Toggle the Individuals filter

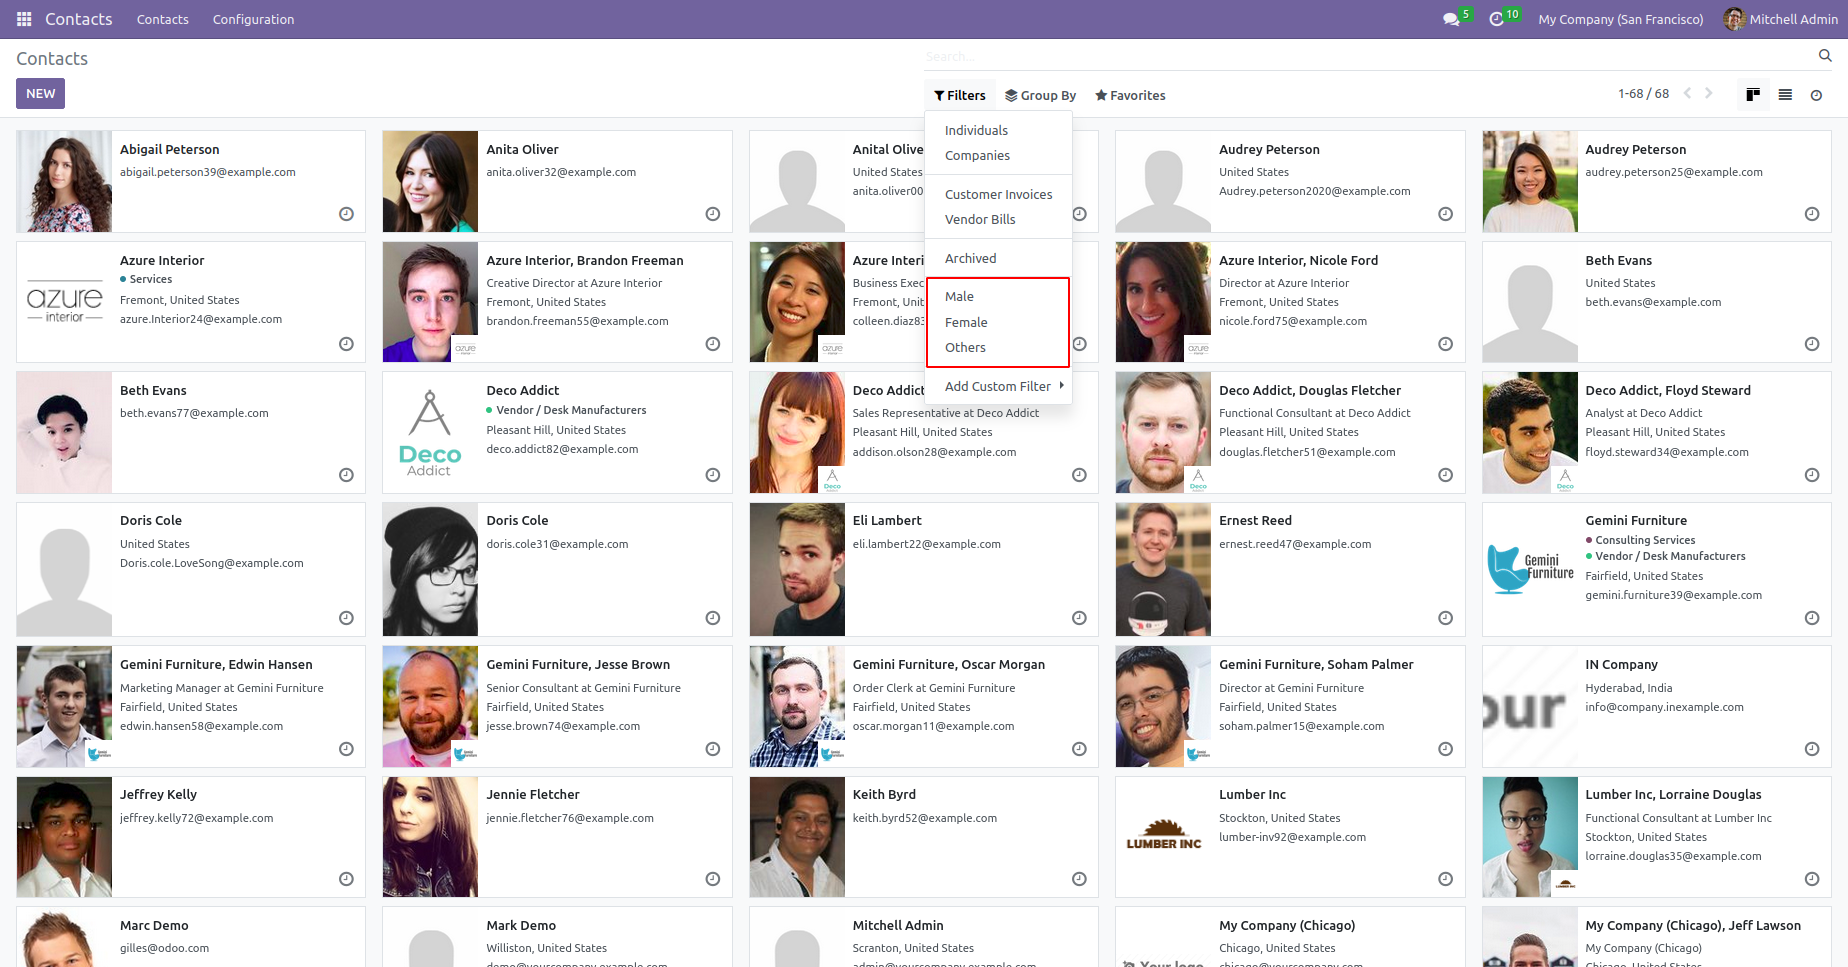click(999, 130)
